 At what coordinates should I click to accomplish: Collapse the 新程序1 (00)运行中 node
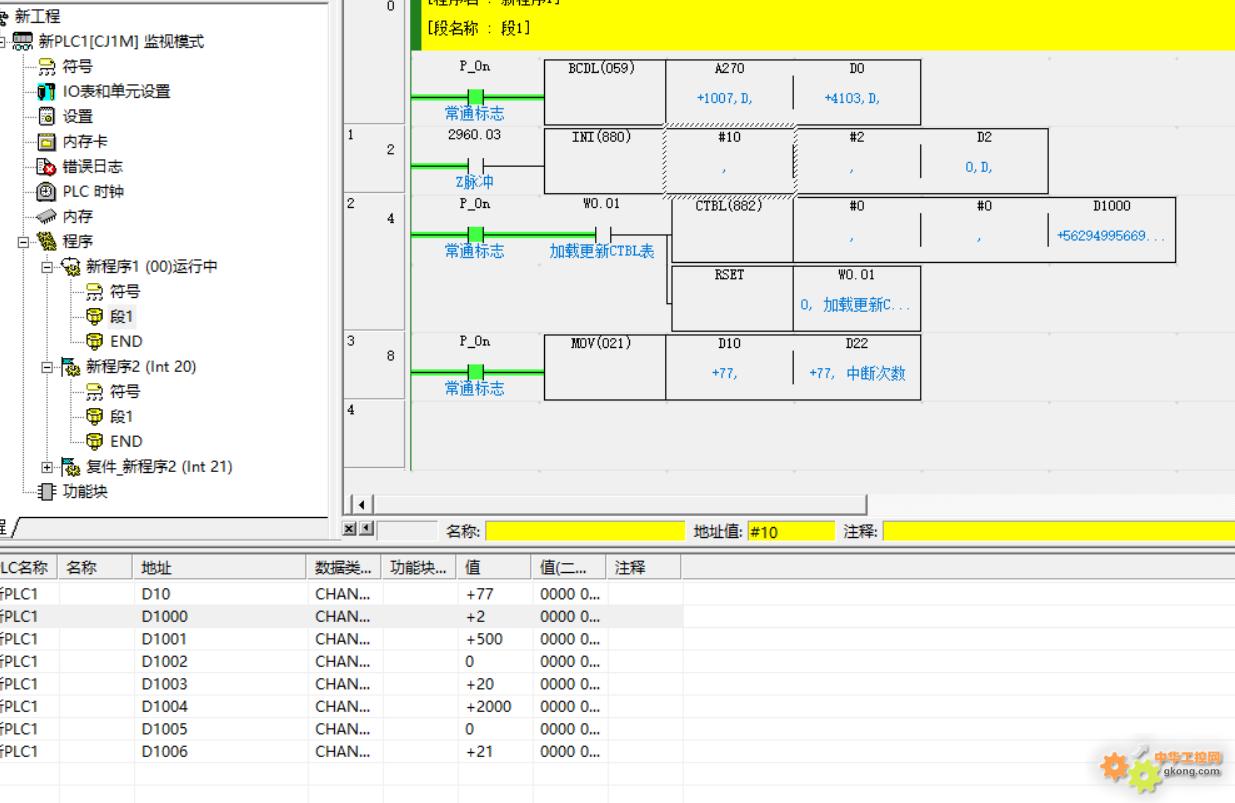47,267
